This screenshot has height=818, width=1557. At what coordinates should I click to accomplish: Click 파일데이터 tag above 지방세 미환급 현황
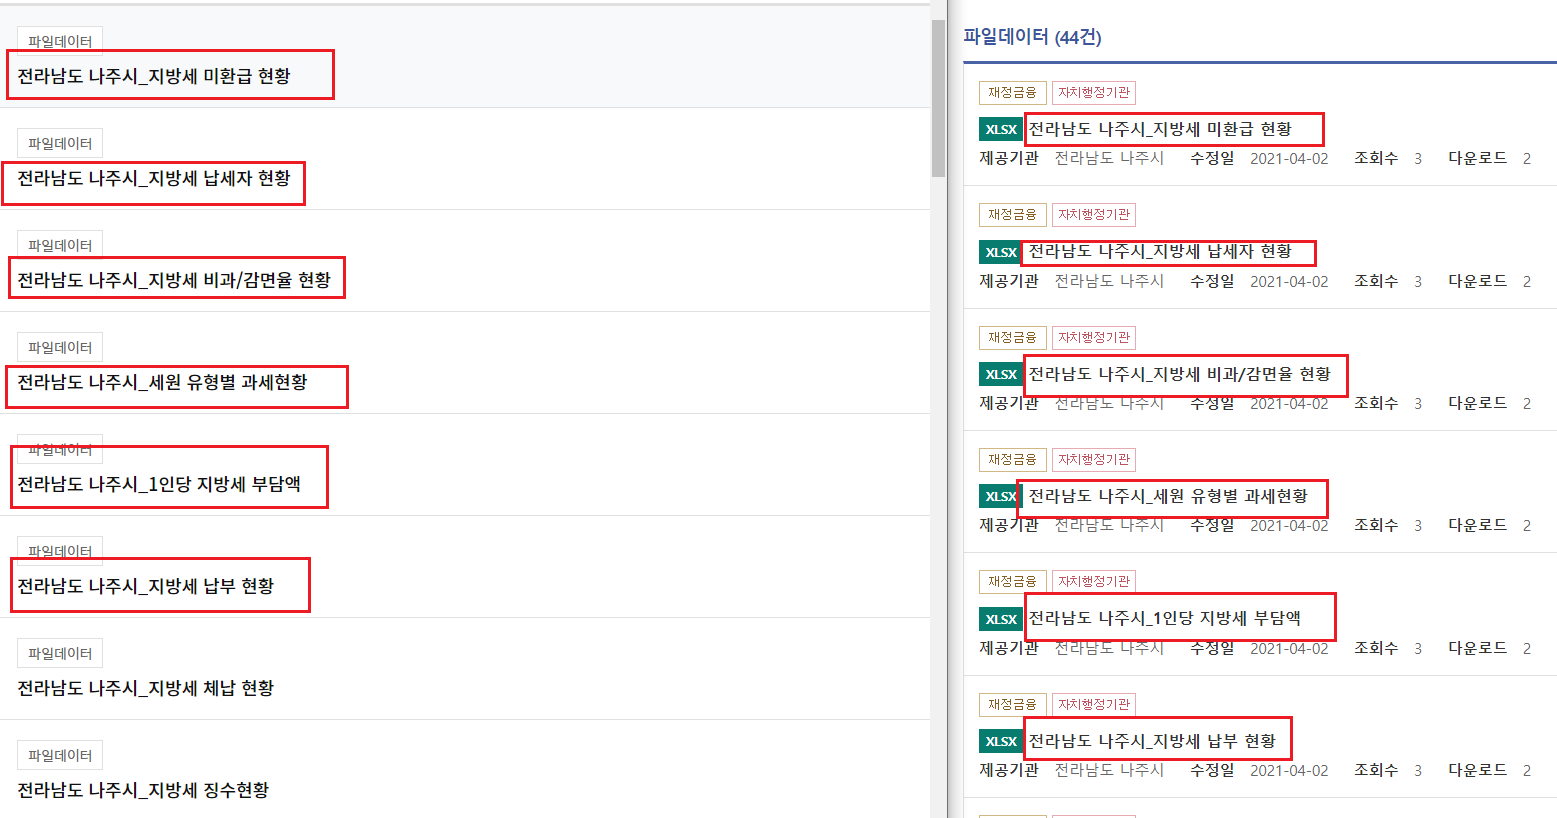click(x=60, y=41)
